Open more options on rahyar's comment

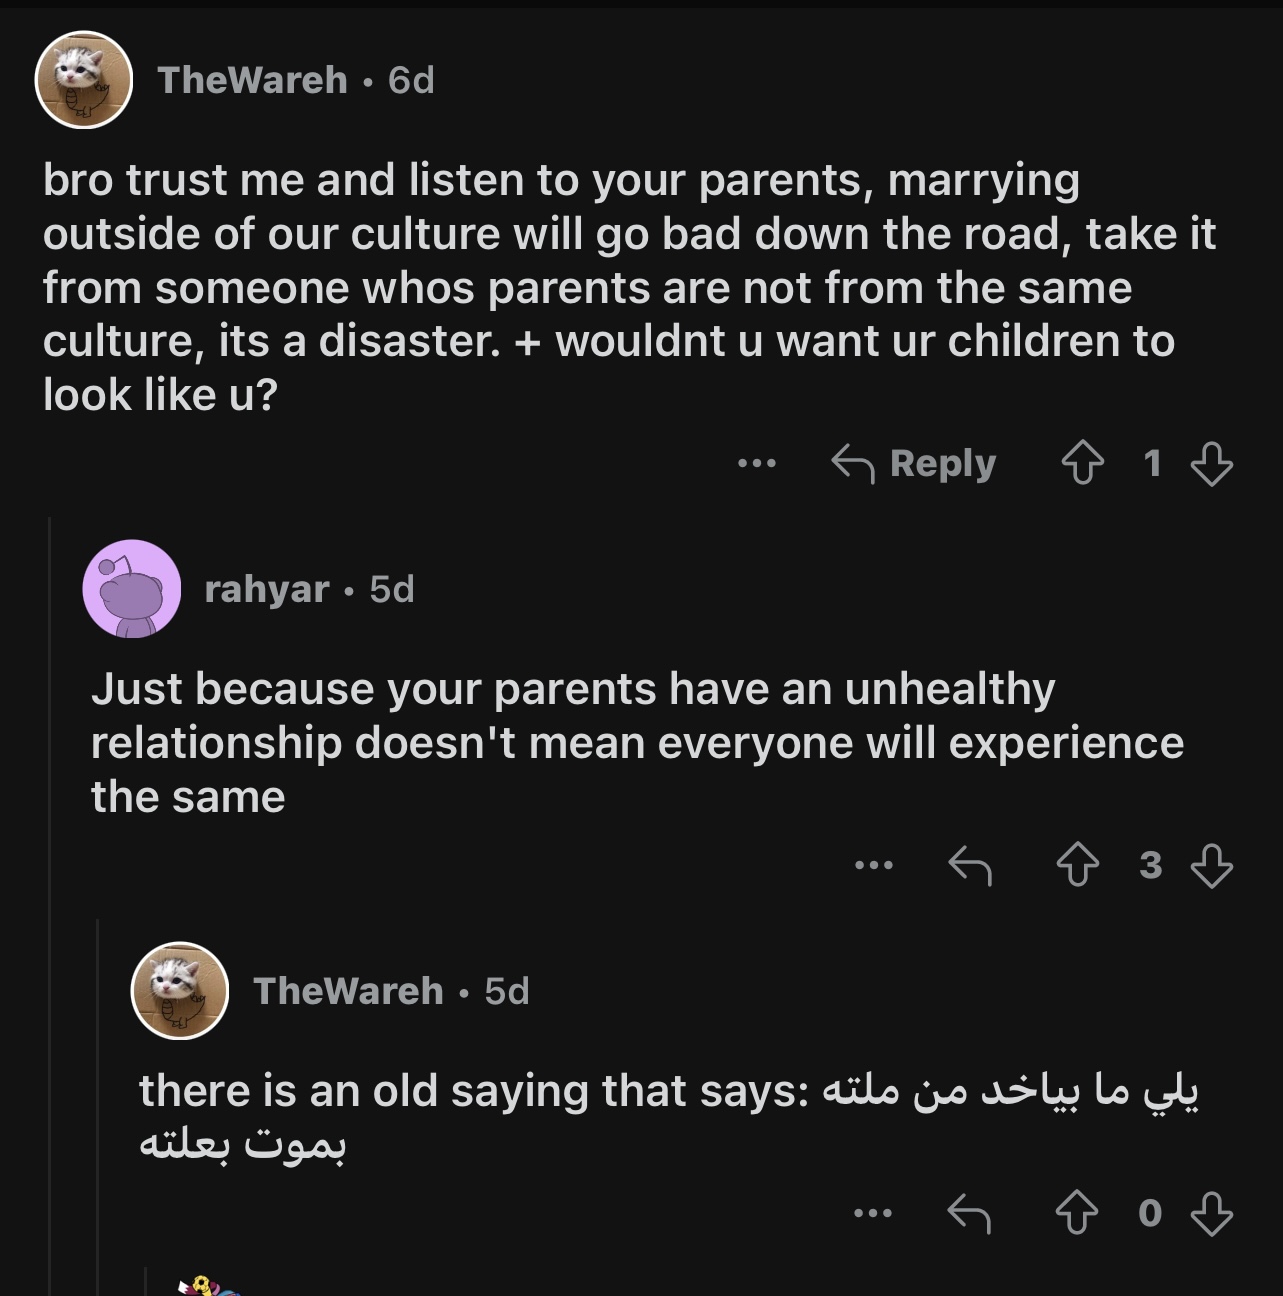tap(873, 865)
